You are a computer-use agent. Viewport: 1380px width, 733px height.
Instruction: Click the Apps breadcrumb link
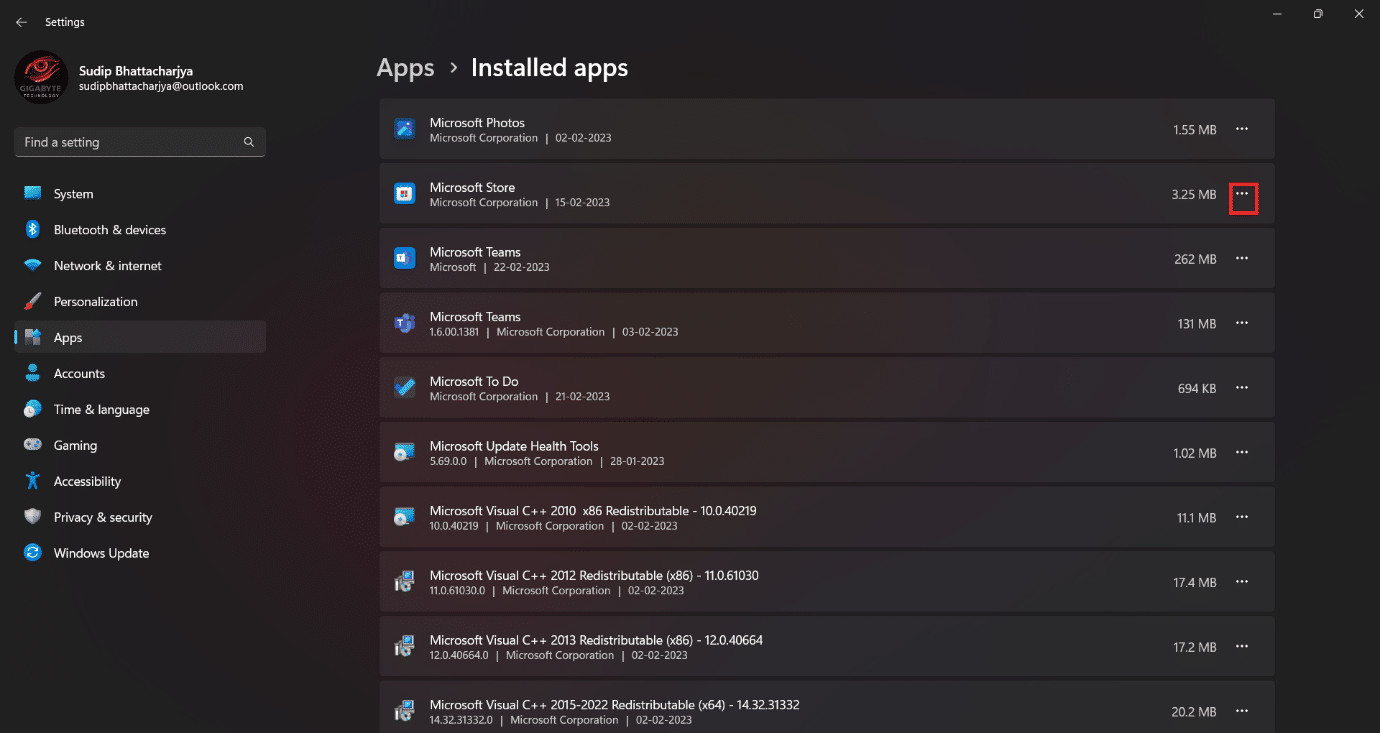[x=405, y=68]
